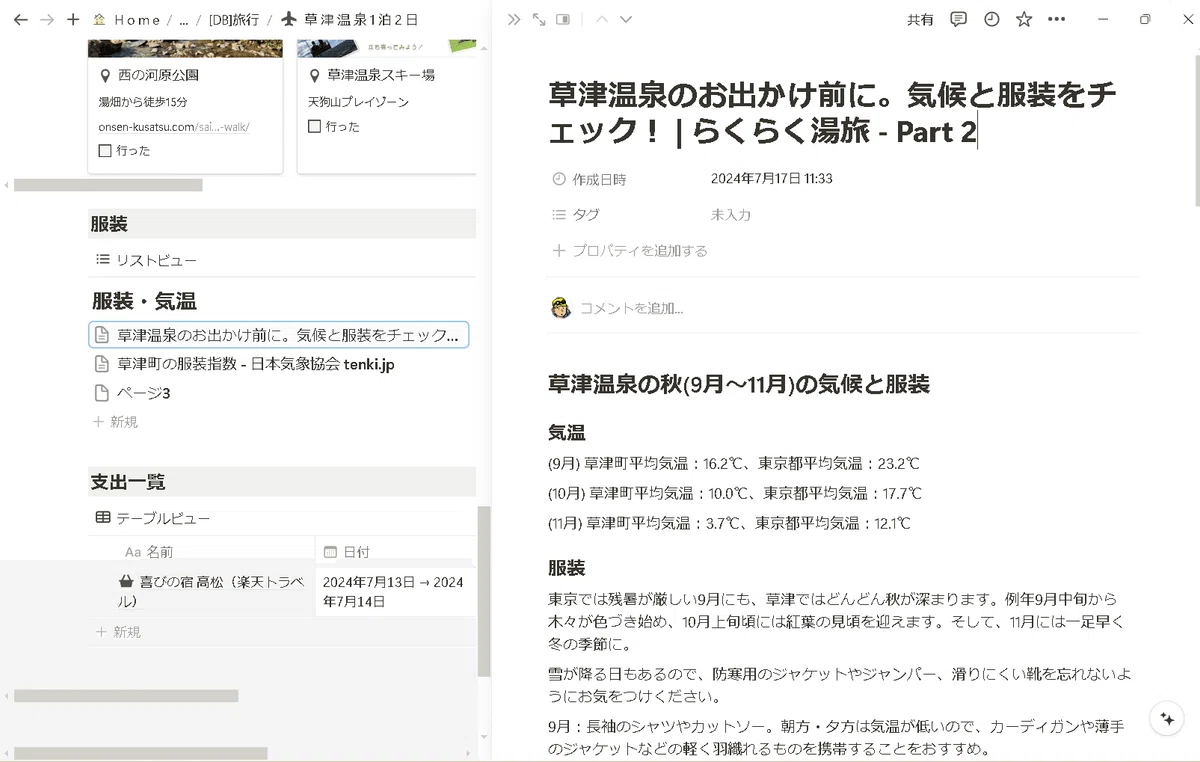Click the left panel vertical scrollbar

(x=484, y=590)
